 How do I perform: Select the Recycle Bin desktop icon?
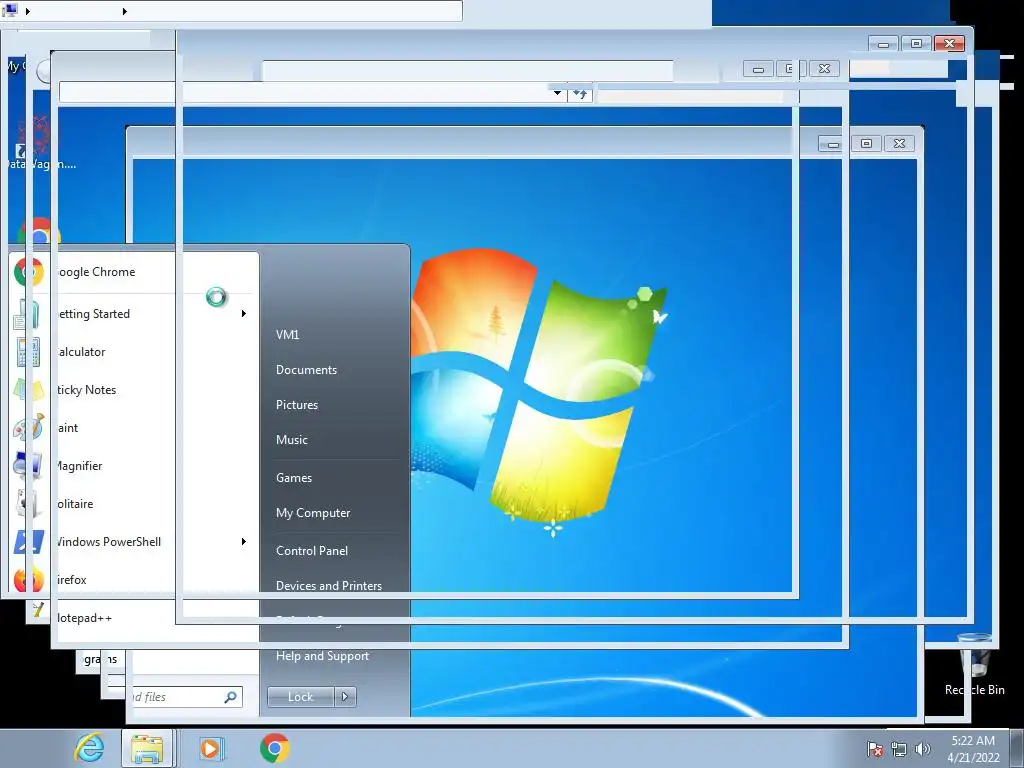(974, 665)
